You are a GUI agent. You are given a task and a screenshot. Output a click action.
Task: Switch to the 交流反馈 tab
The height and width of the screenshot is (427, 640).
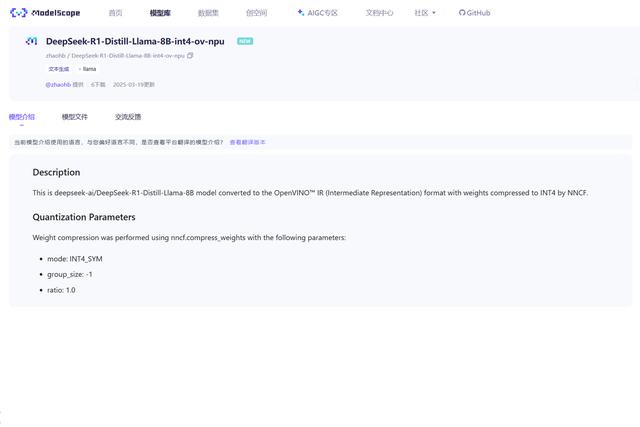click(128, 117)
